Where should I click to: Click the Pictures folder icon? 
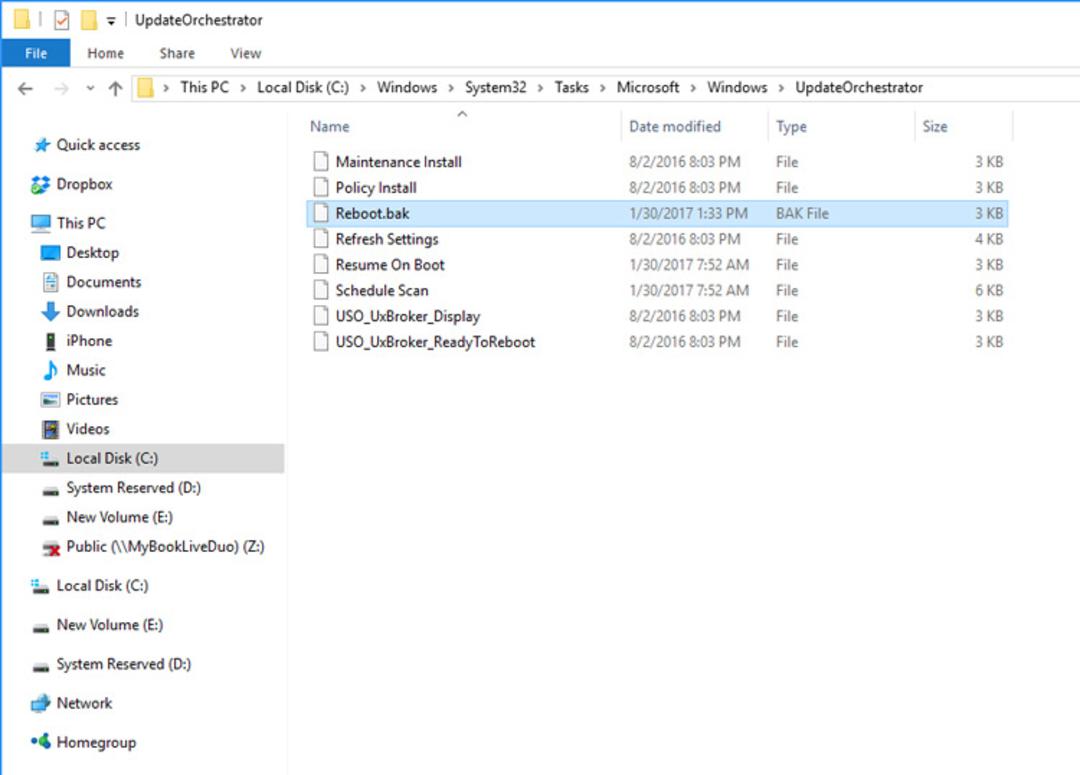point(50,400)
